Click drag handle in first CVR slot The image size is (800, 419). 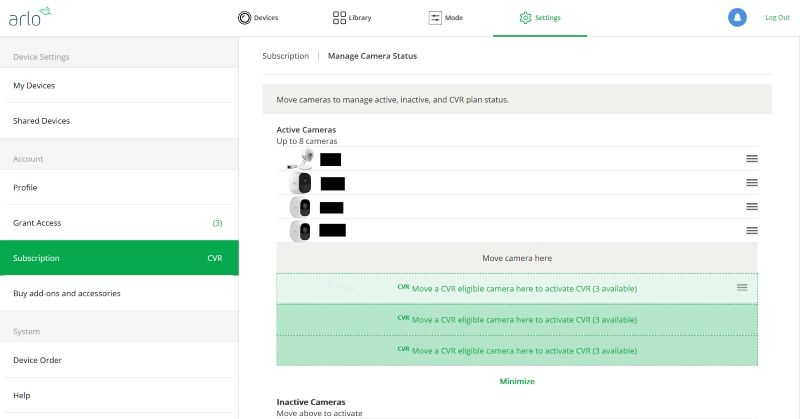pos(742,288)
